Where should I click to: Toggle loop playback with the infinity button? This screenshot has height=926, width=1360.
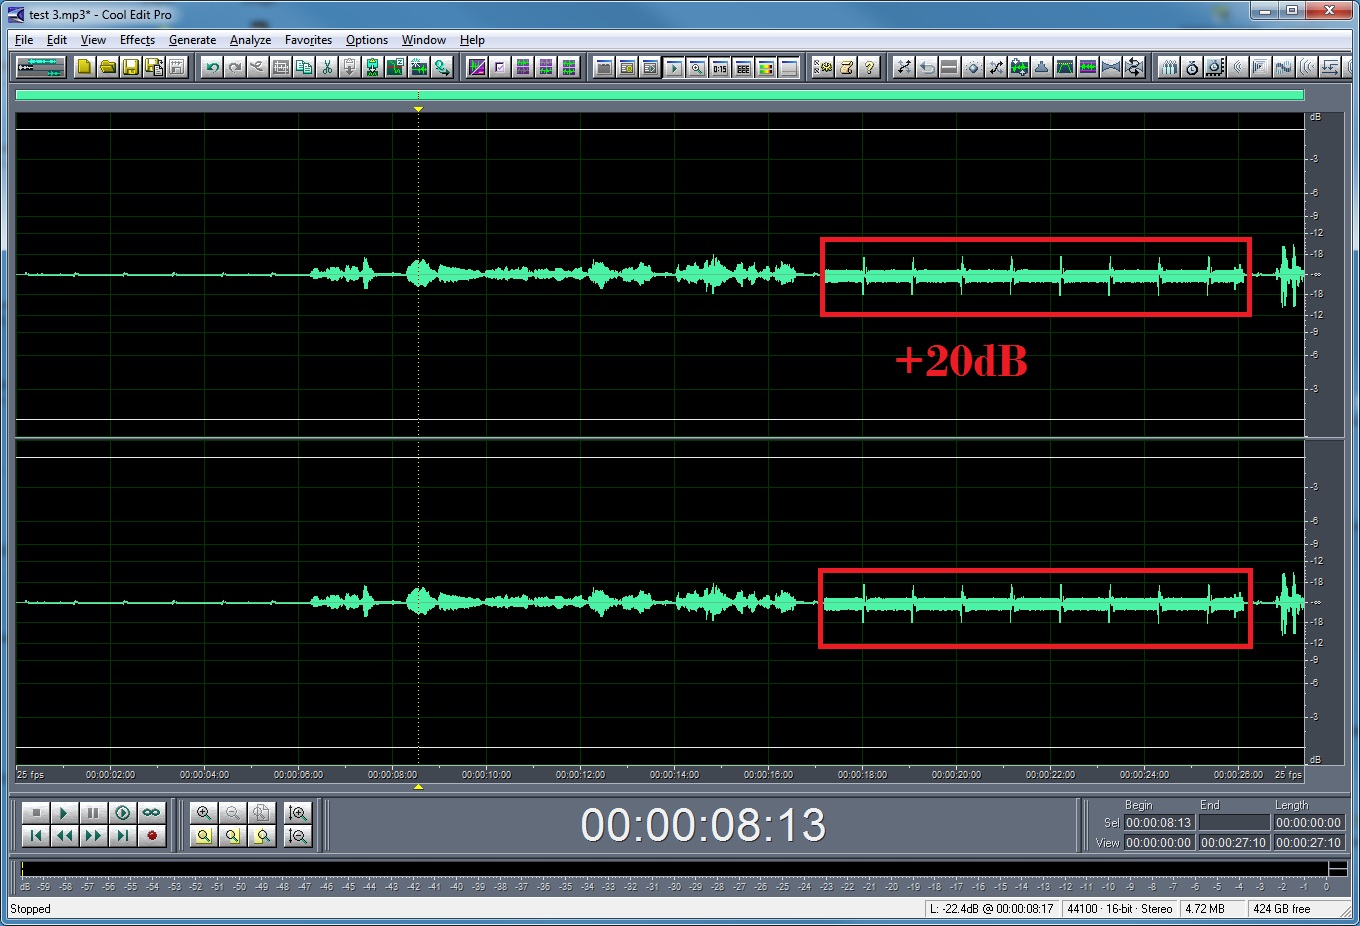tap(151, 813)
